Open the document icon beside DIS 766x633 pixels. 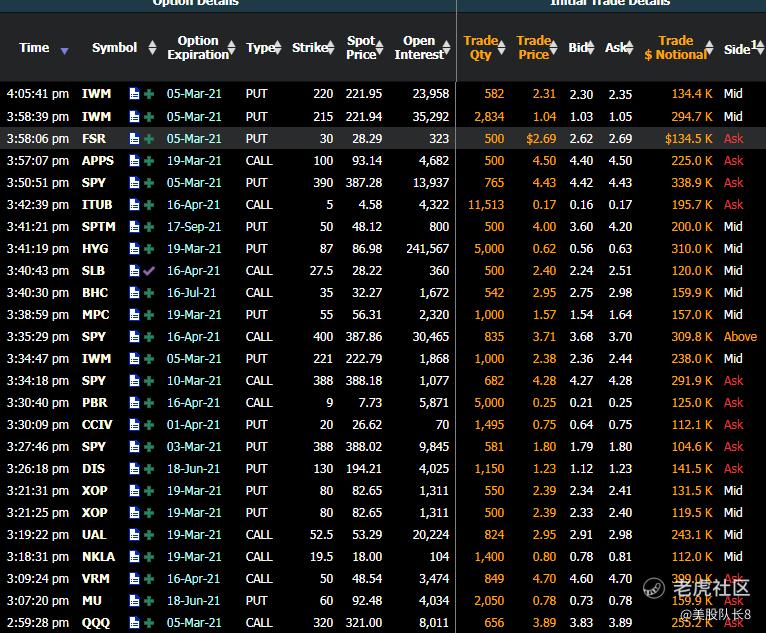click(134, 468)
